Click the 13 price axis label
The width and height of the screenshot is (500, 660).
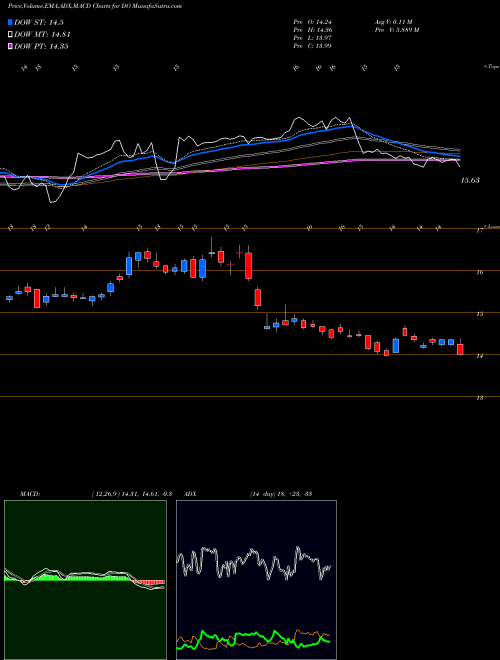[479, 398]
